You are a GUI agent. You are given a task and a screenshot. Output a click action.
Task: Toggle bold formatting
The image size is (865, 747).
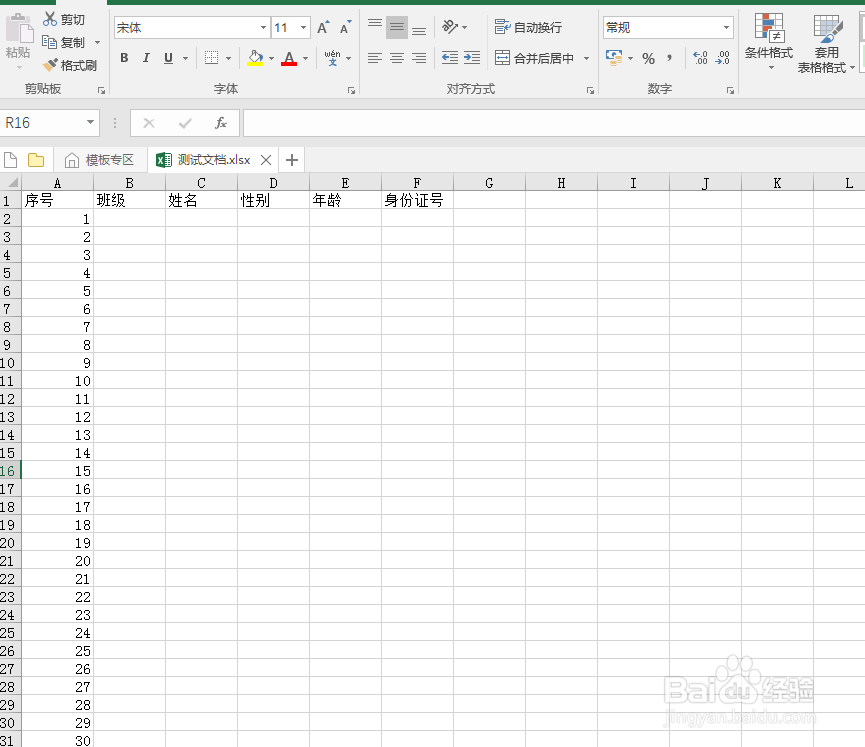pyautogui.click(x=124, y=58)
